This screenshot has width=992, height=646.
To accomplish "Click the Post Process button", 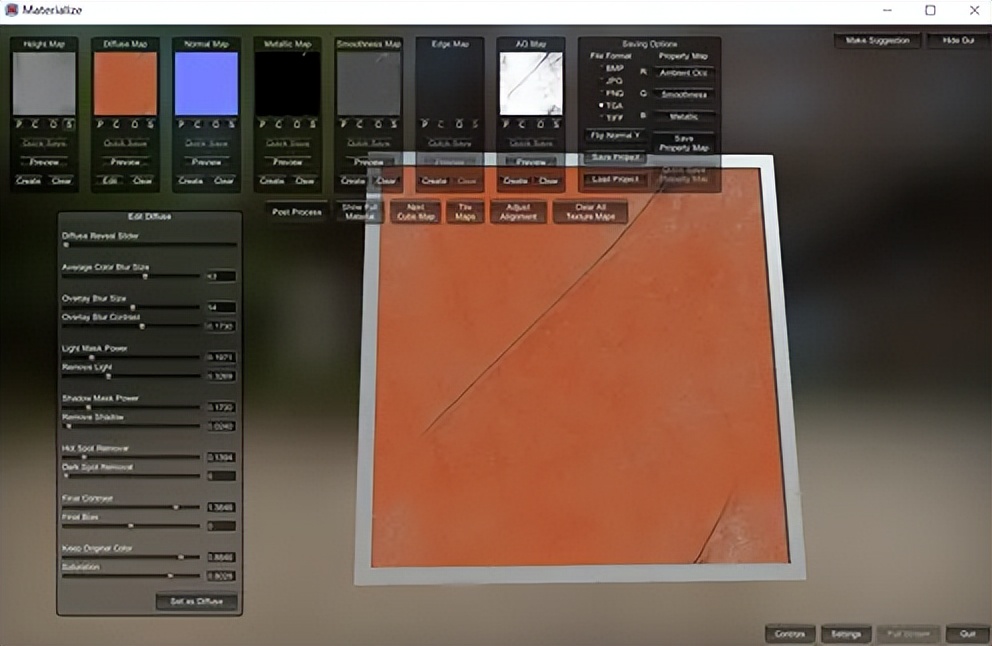I will tap(297, 212).
